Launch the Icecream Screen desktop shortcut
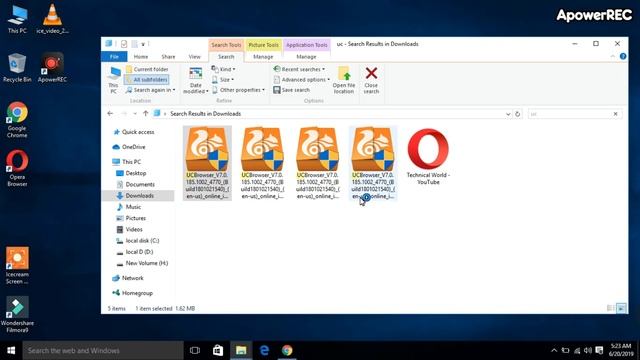 (x=17, y=265)
